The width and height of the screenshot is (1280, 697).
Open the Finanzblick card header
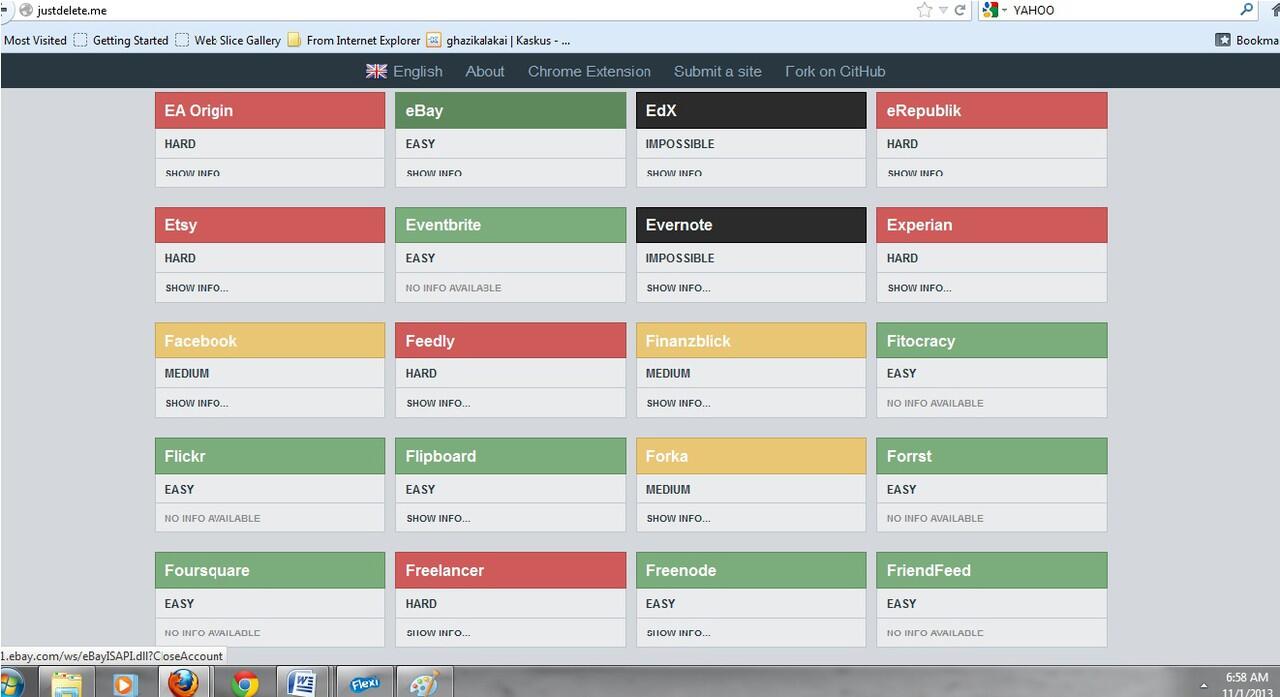(751, 340)
